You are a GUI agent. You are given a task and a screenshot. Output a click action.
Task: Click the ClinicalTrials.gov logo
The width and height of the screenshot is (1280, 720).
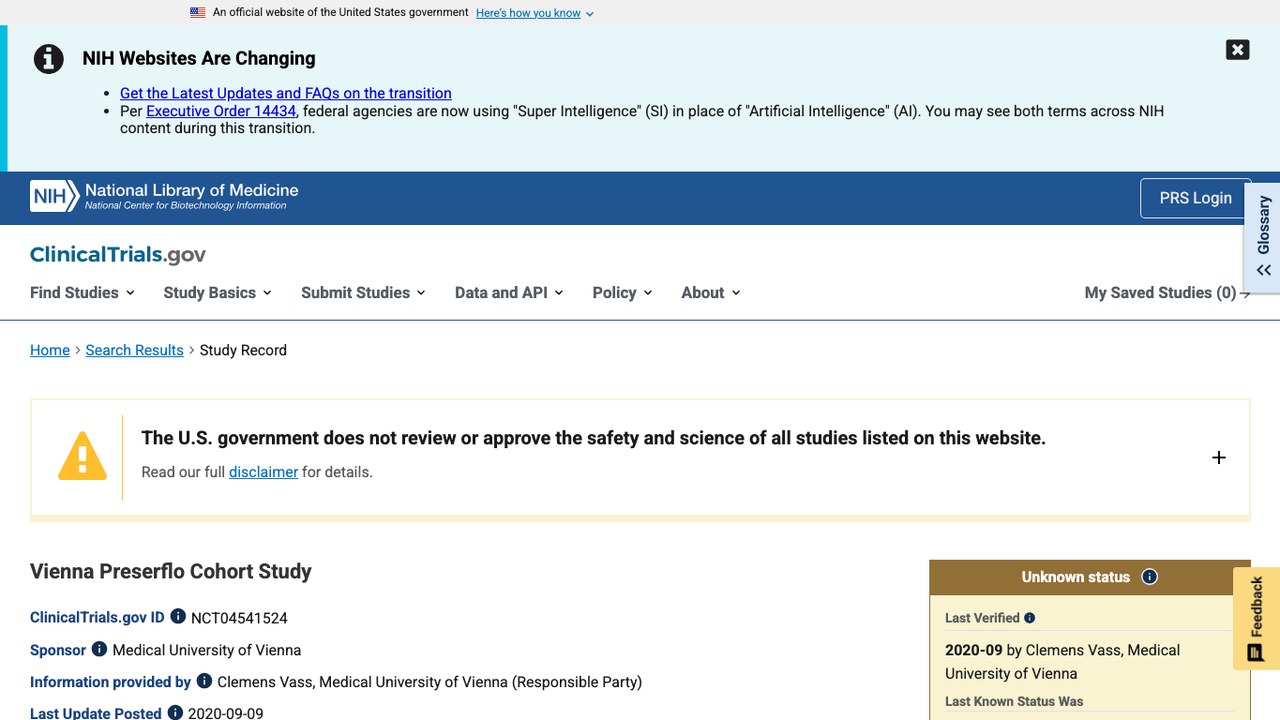(118, 254)
